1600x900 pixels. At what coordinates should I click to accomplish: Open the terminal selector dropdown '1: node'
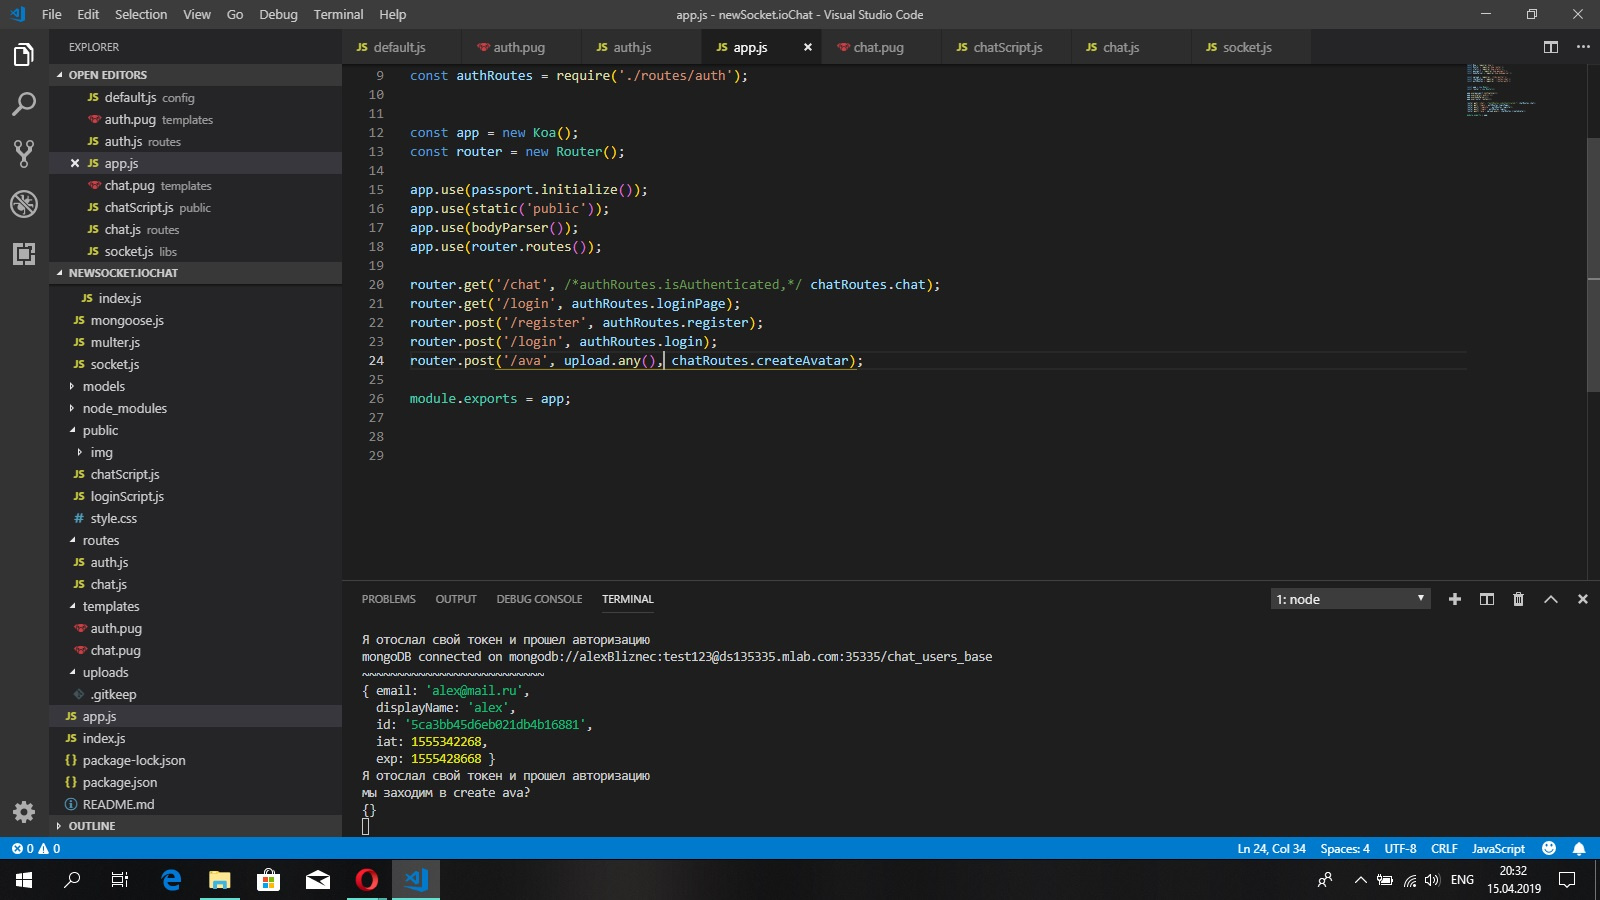click(1351, 599)
